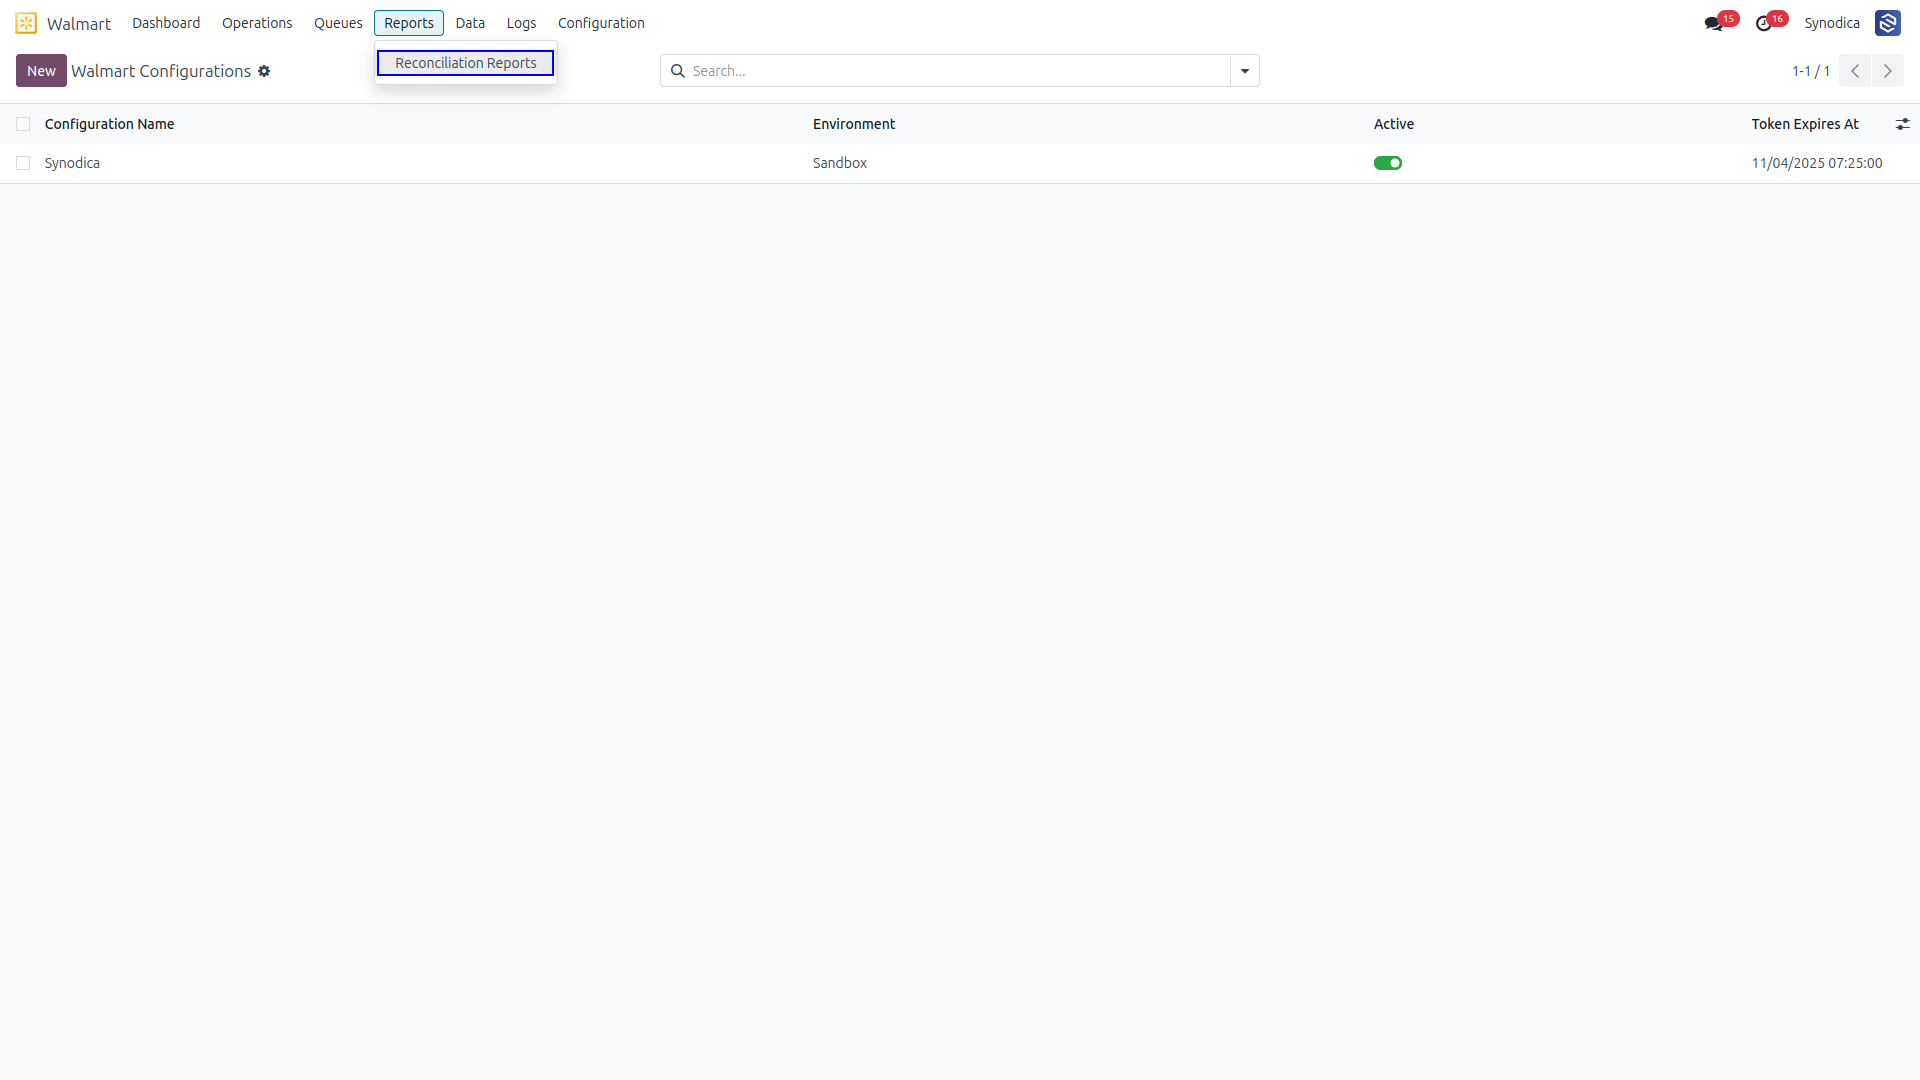
Task: Open the Synodica configuration record
Action: (x=72, y=163)
